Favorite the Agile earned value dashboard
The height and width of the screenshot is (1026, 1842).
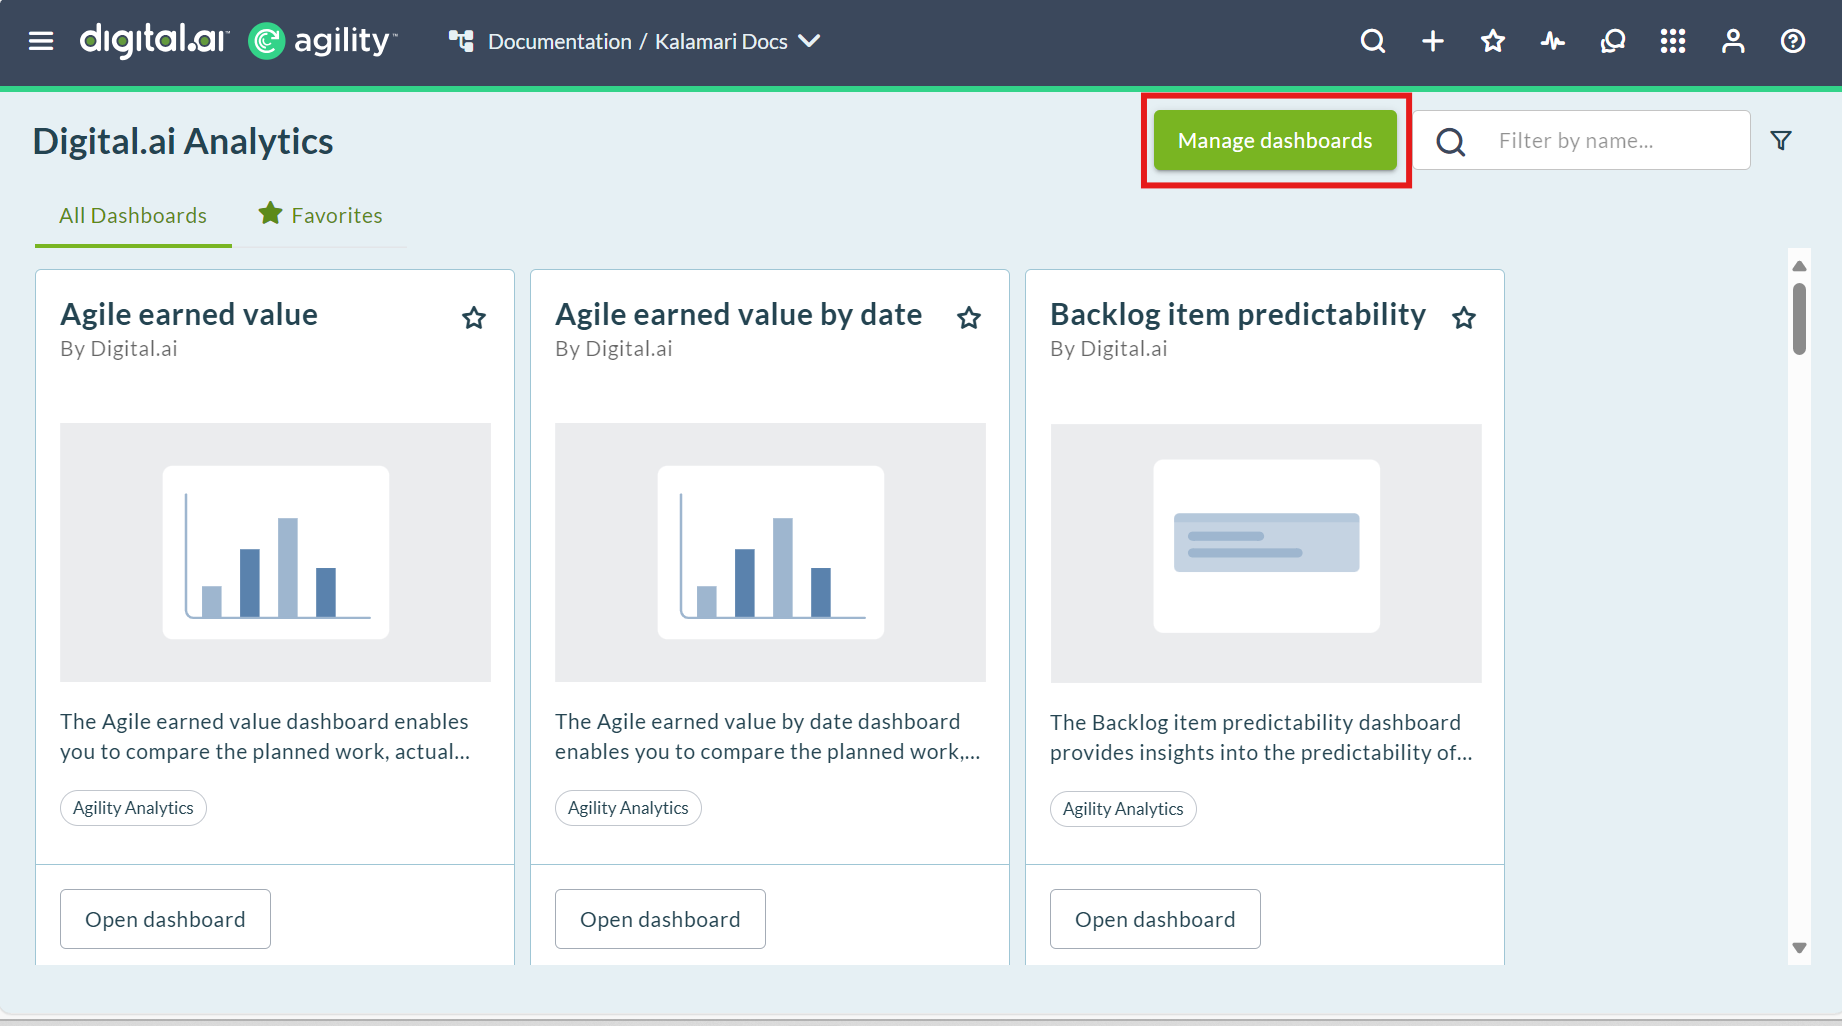pos(474,318)
